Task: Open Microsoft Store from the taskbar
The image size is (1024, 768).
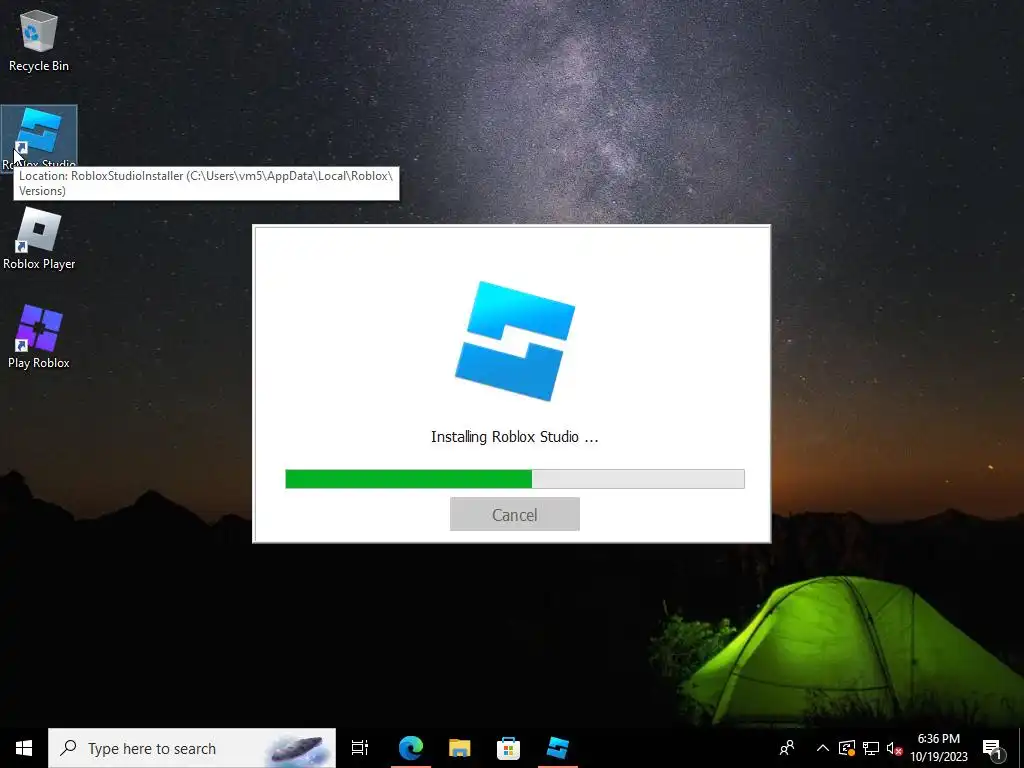Action: 508,748
